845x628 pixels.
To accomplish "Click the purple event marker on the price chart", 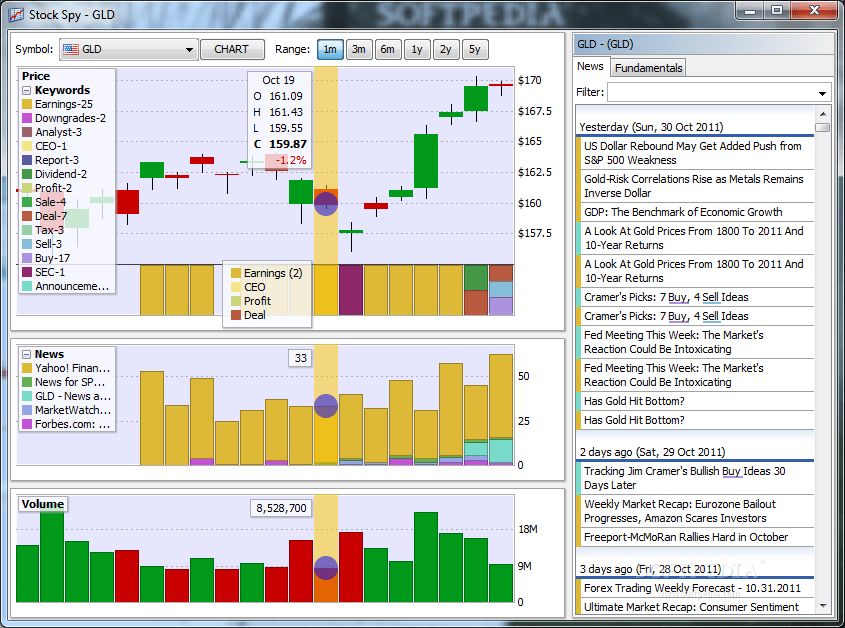I will click(x=325, y=203).
